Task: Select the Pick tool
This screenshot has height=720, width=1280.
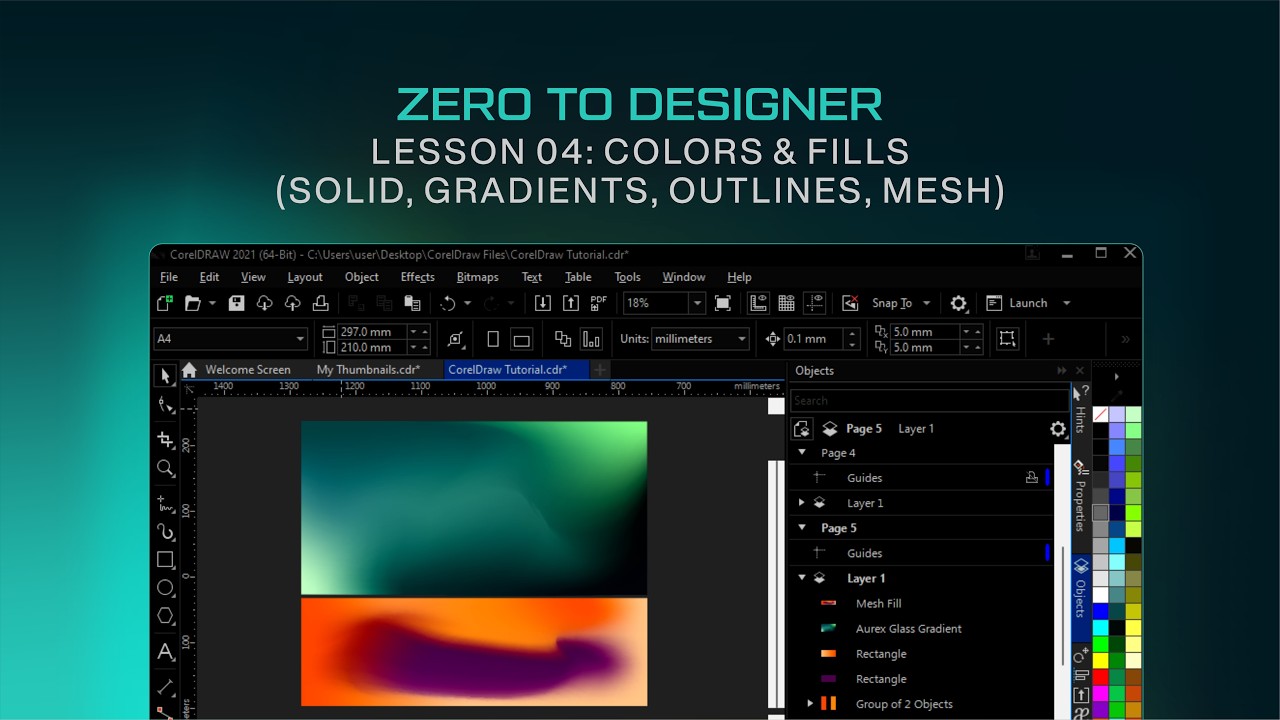Action: [x=166, y=376]
